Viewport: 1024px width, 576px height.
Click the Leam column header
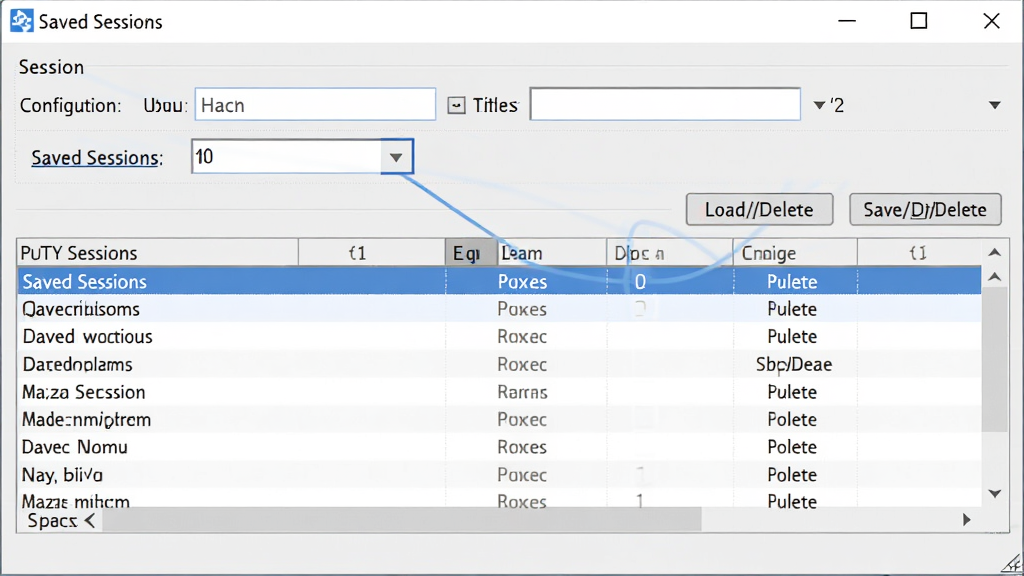[552, 253]
